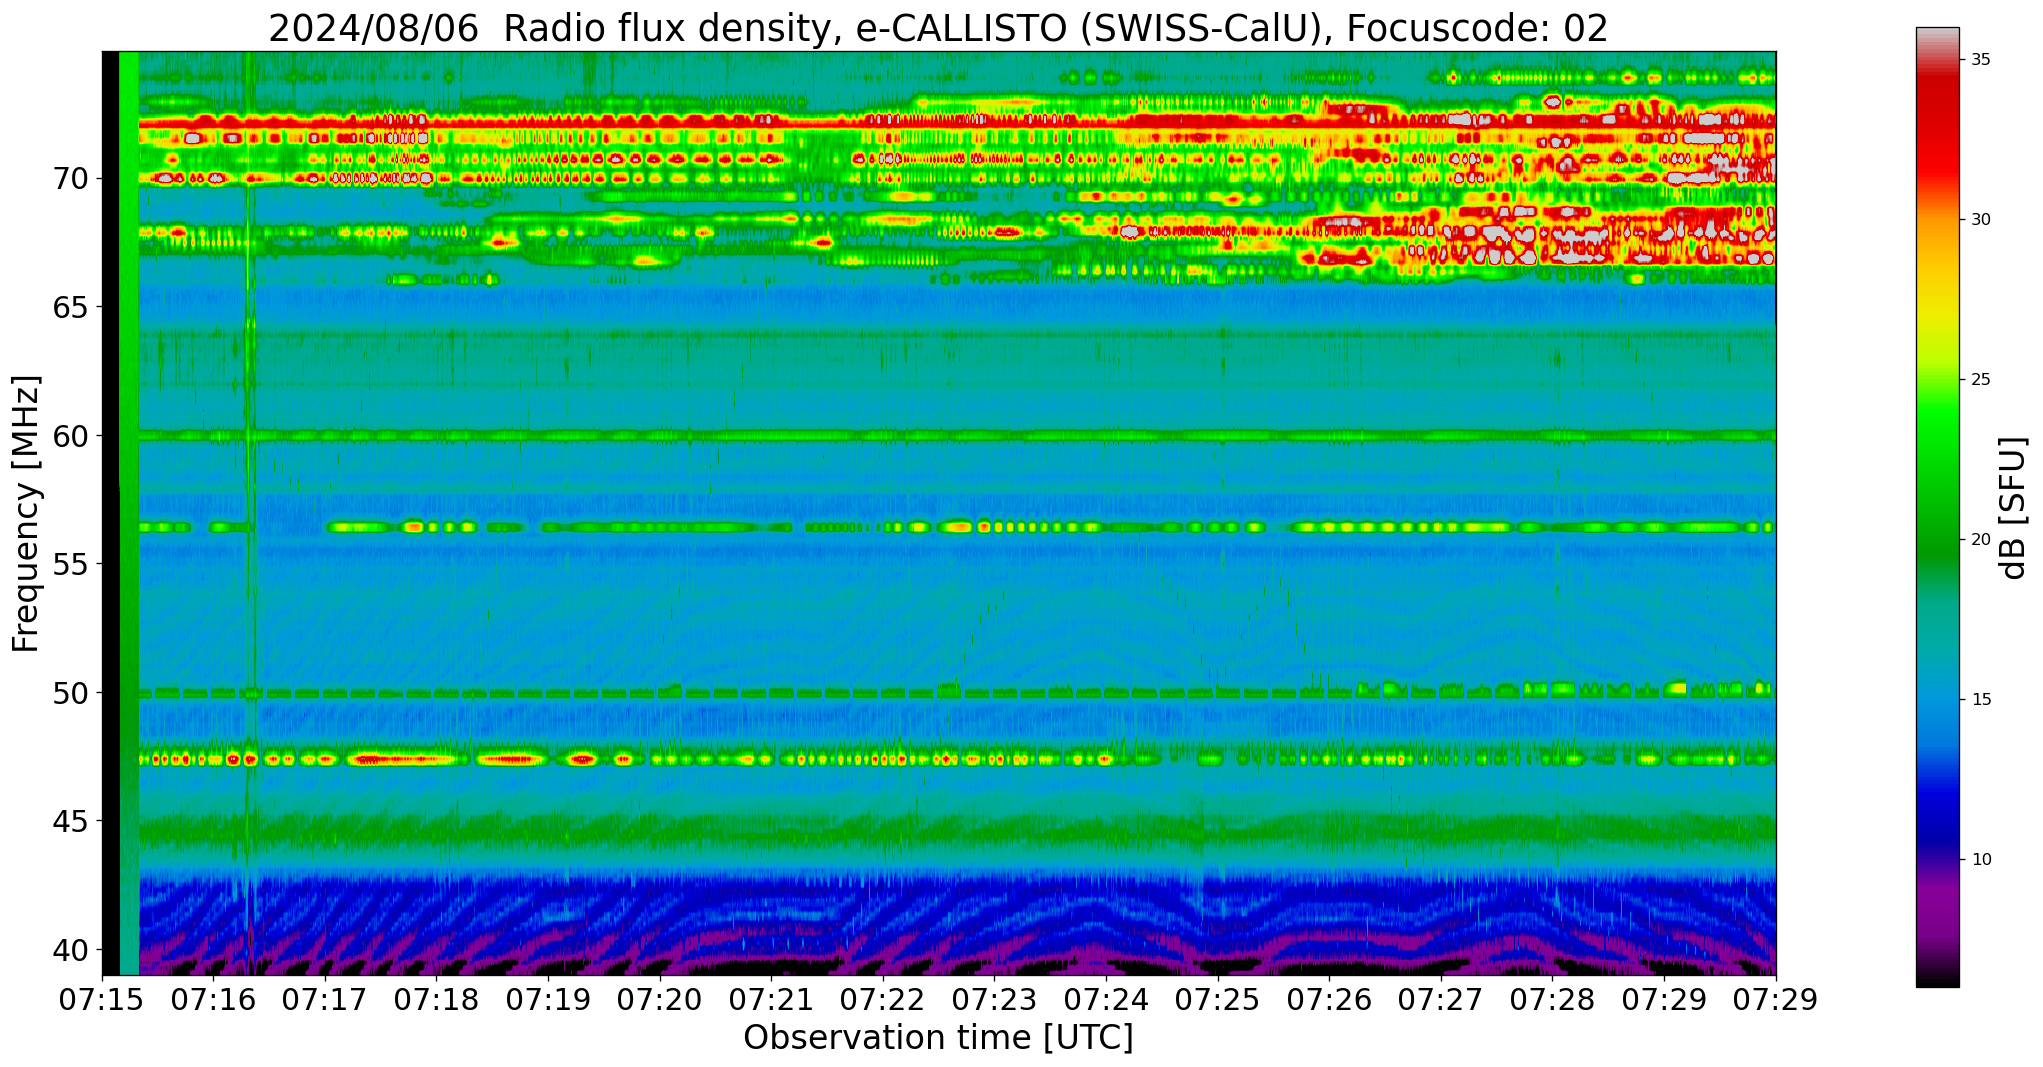Click the 07:28 time tick label
Image resolution: width=2043 pixels, height=1067 pixels.
pyautogui.click(x=1553, y=999)
